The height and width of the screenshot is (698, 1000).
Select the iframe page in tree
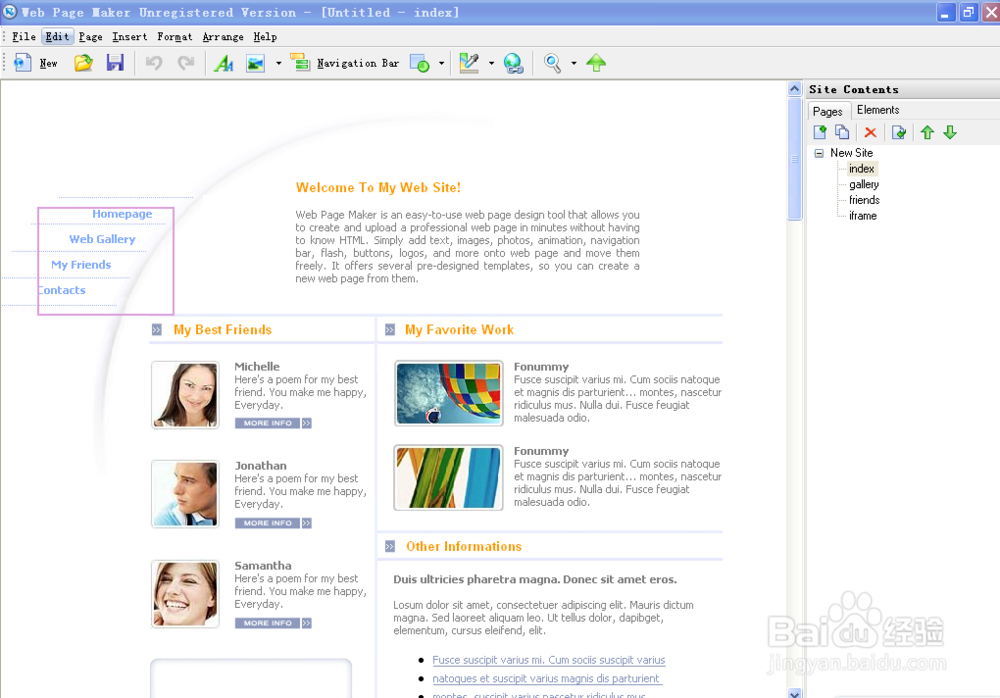[863, 216]
